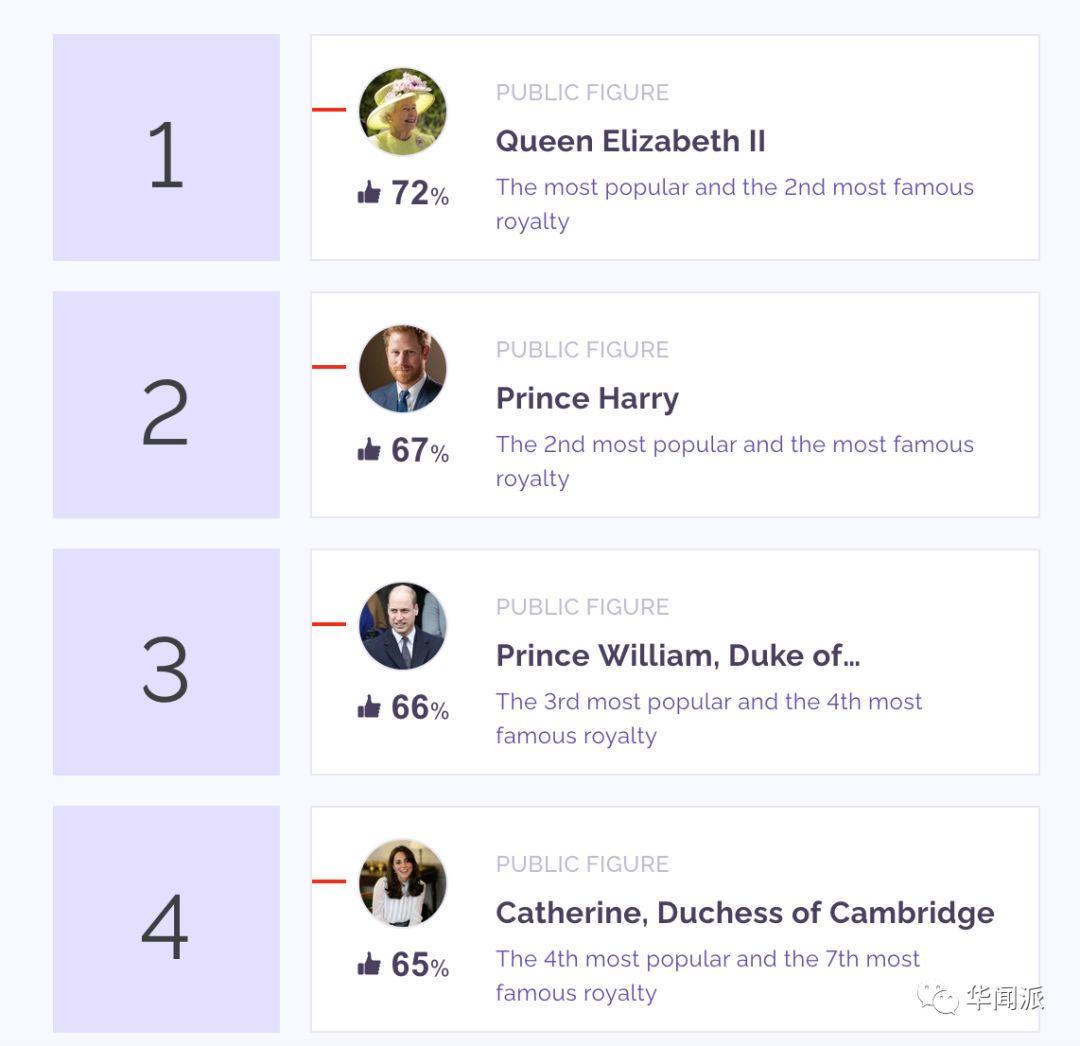Screen dimensions: 1080x1046
Task: Open the Queen Elizabeth II title link
Action: pyautogui.click(x=630, y=141)
